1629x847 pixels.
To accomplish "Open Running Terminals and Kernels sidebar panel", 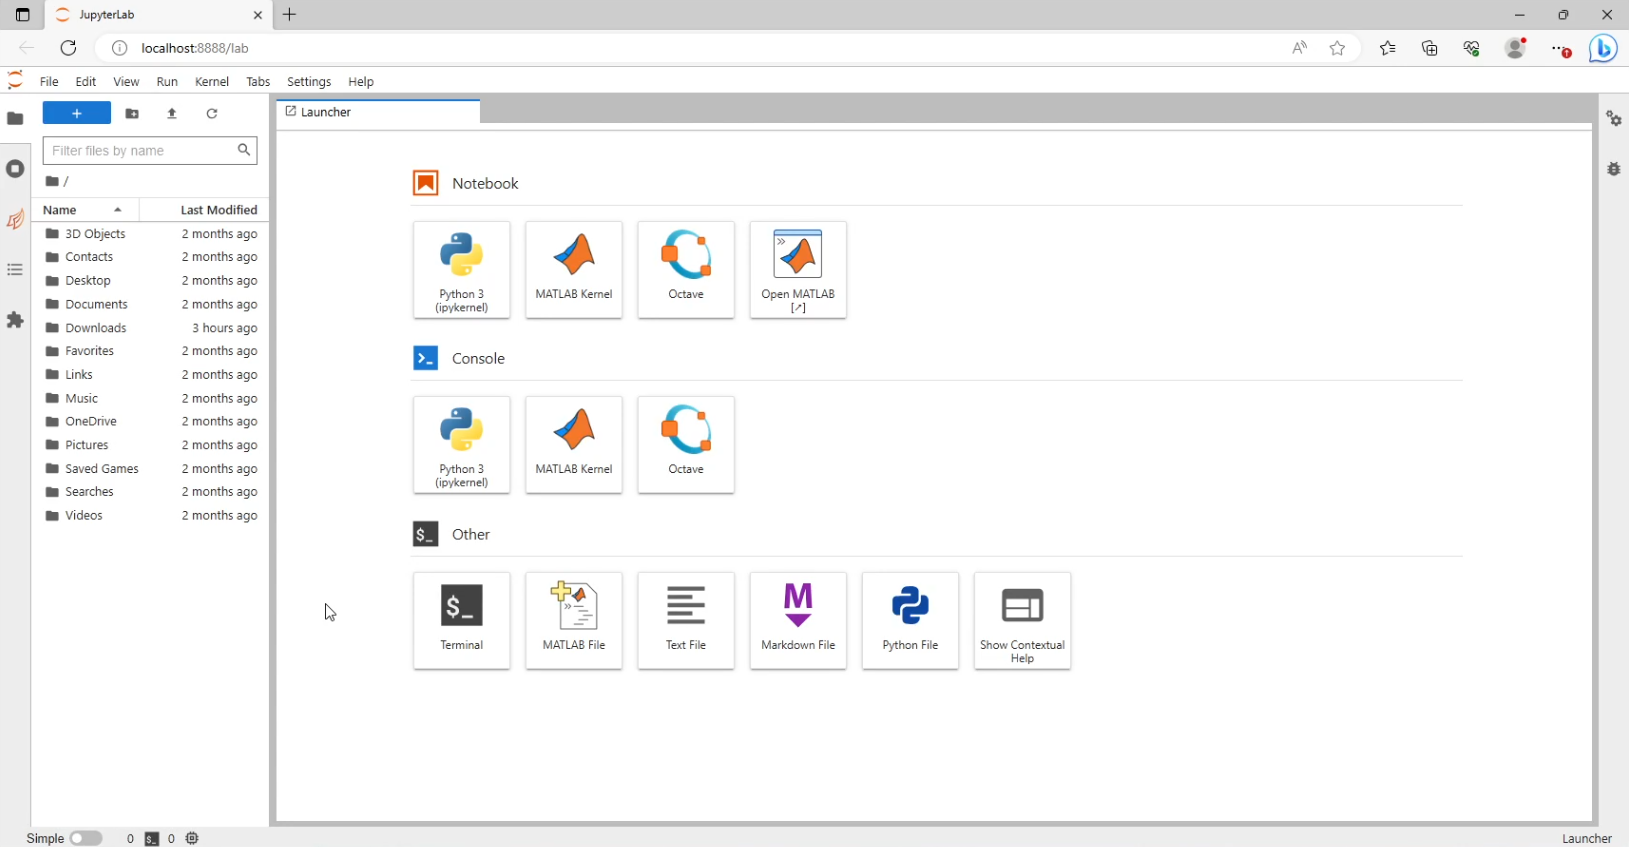I will [x=15, y=168].
